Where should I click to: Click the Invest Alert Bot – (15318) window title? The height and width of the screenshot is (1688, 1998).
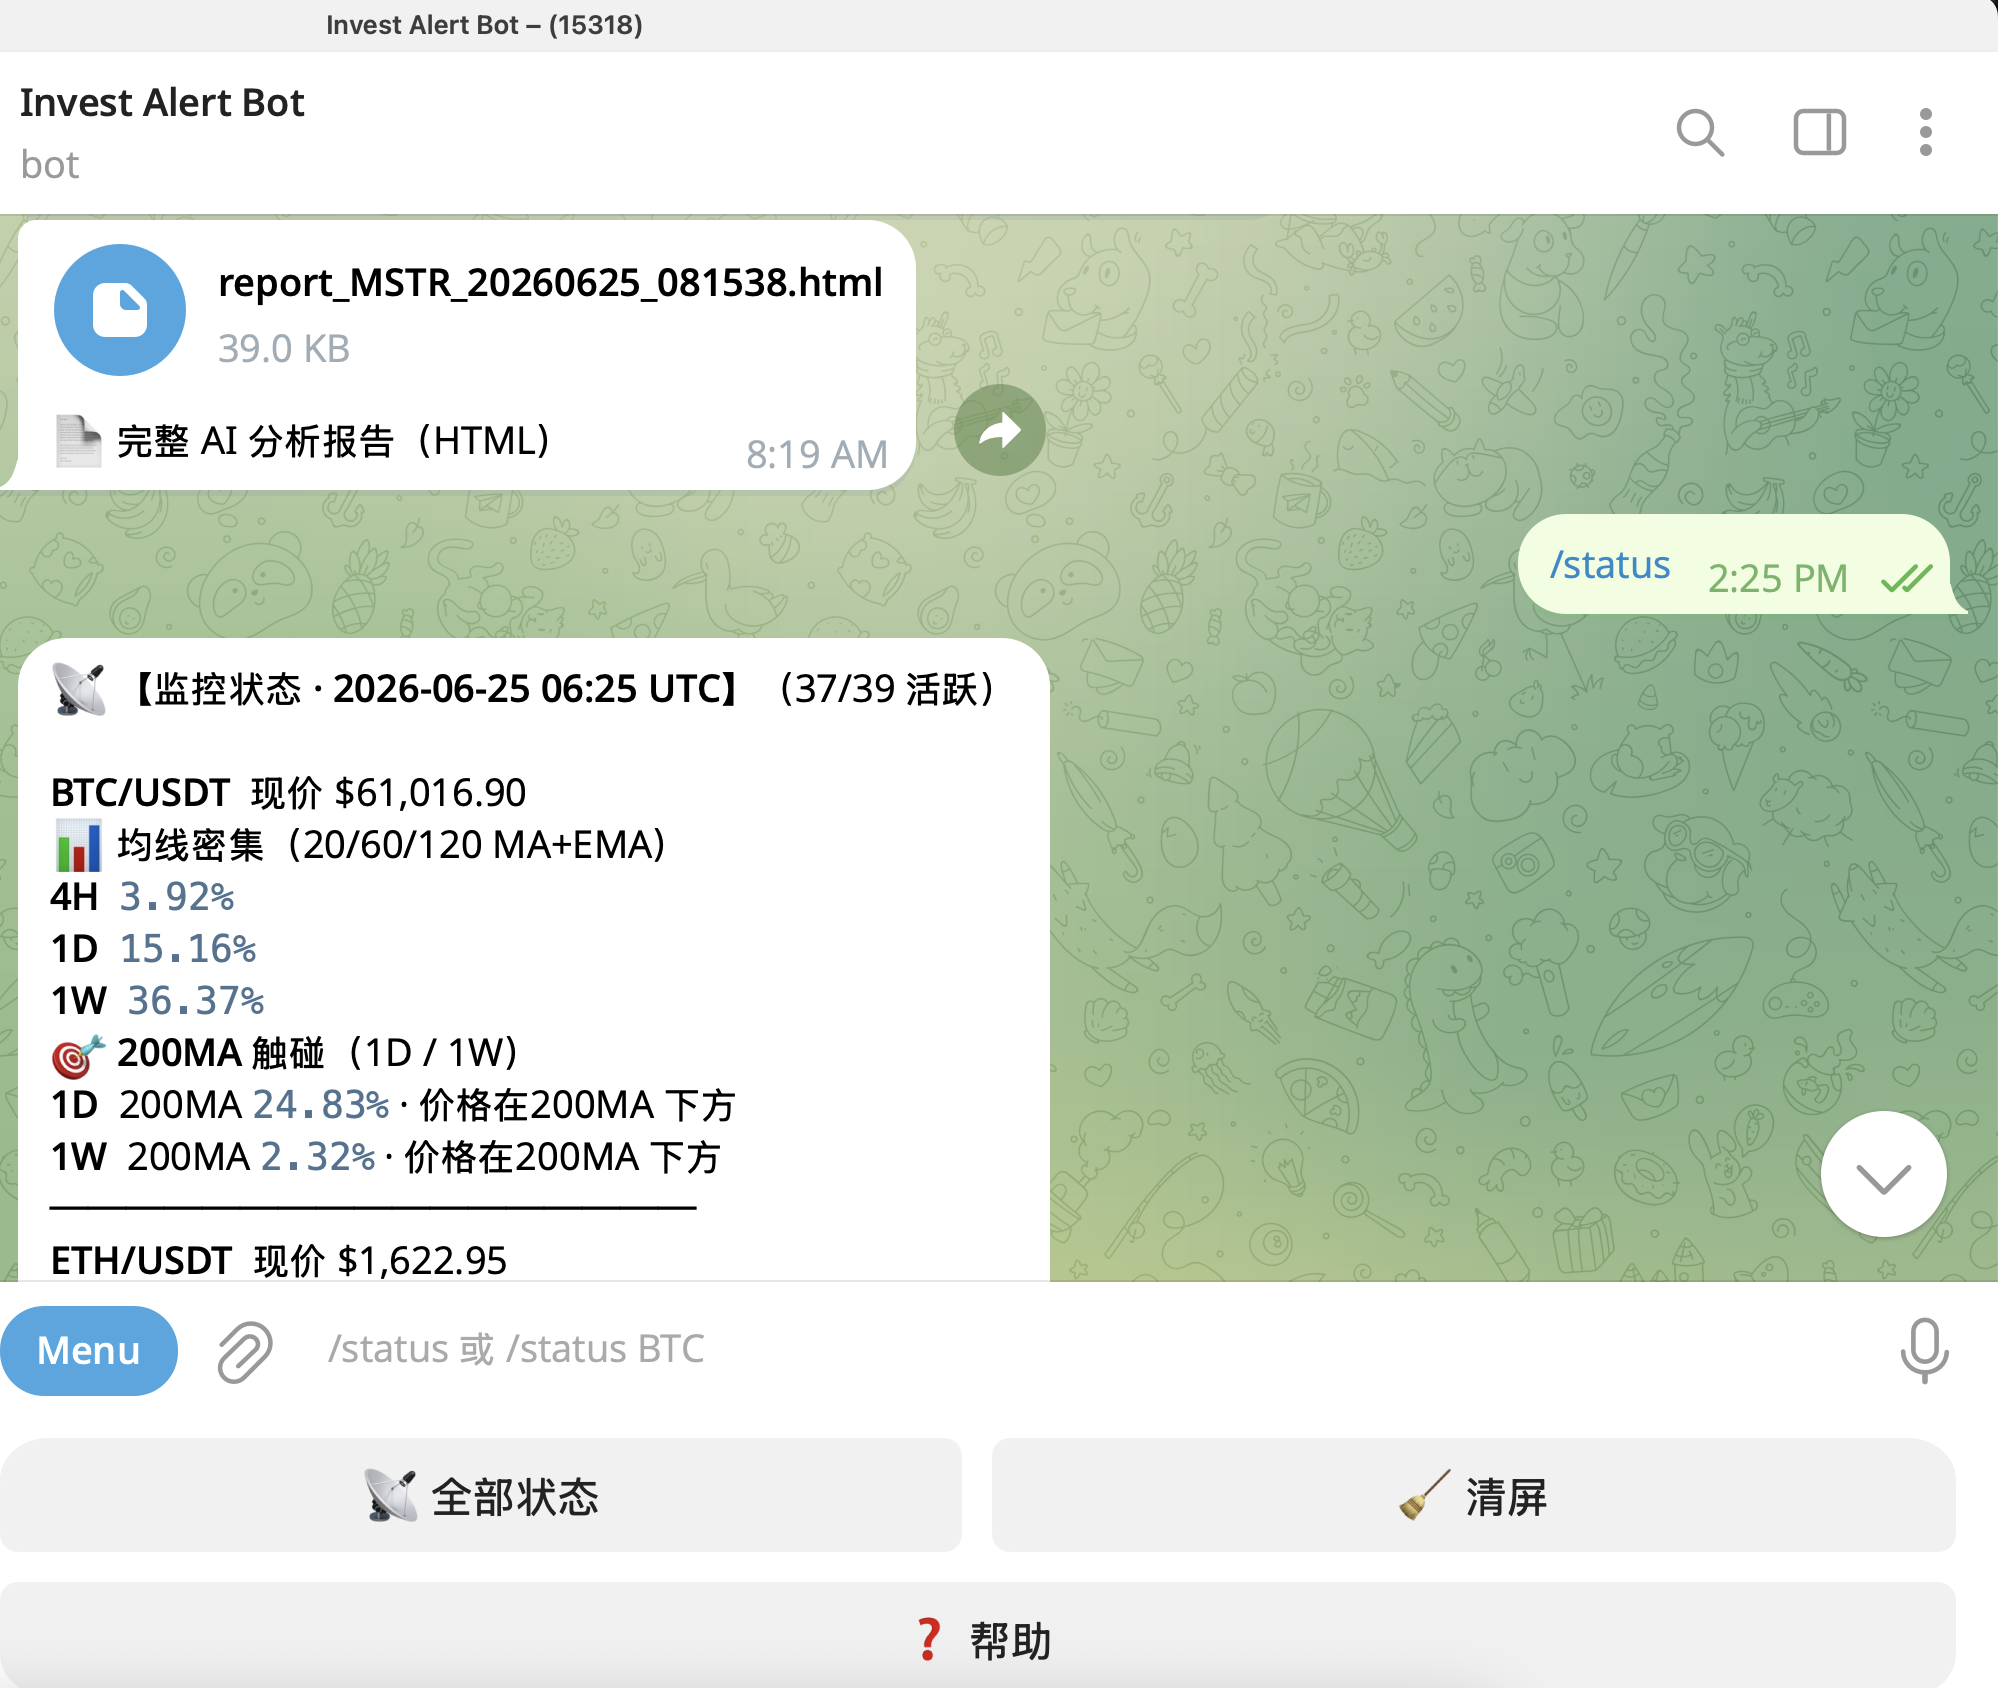[484, 25]
